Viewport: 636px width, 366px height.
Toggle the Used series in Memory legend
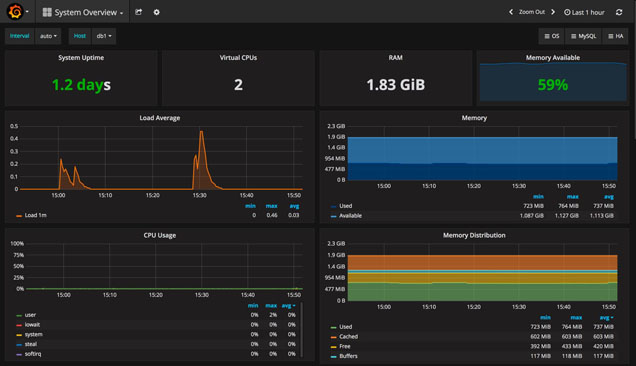[346, 206]
